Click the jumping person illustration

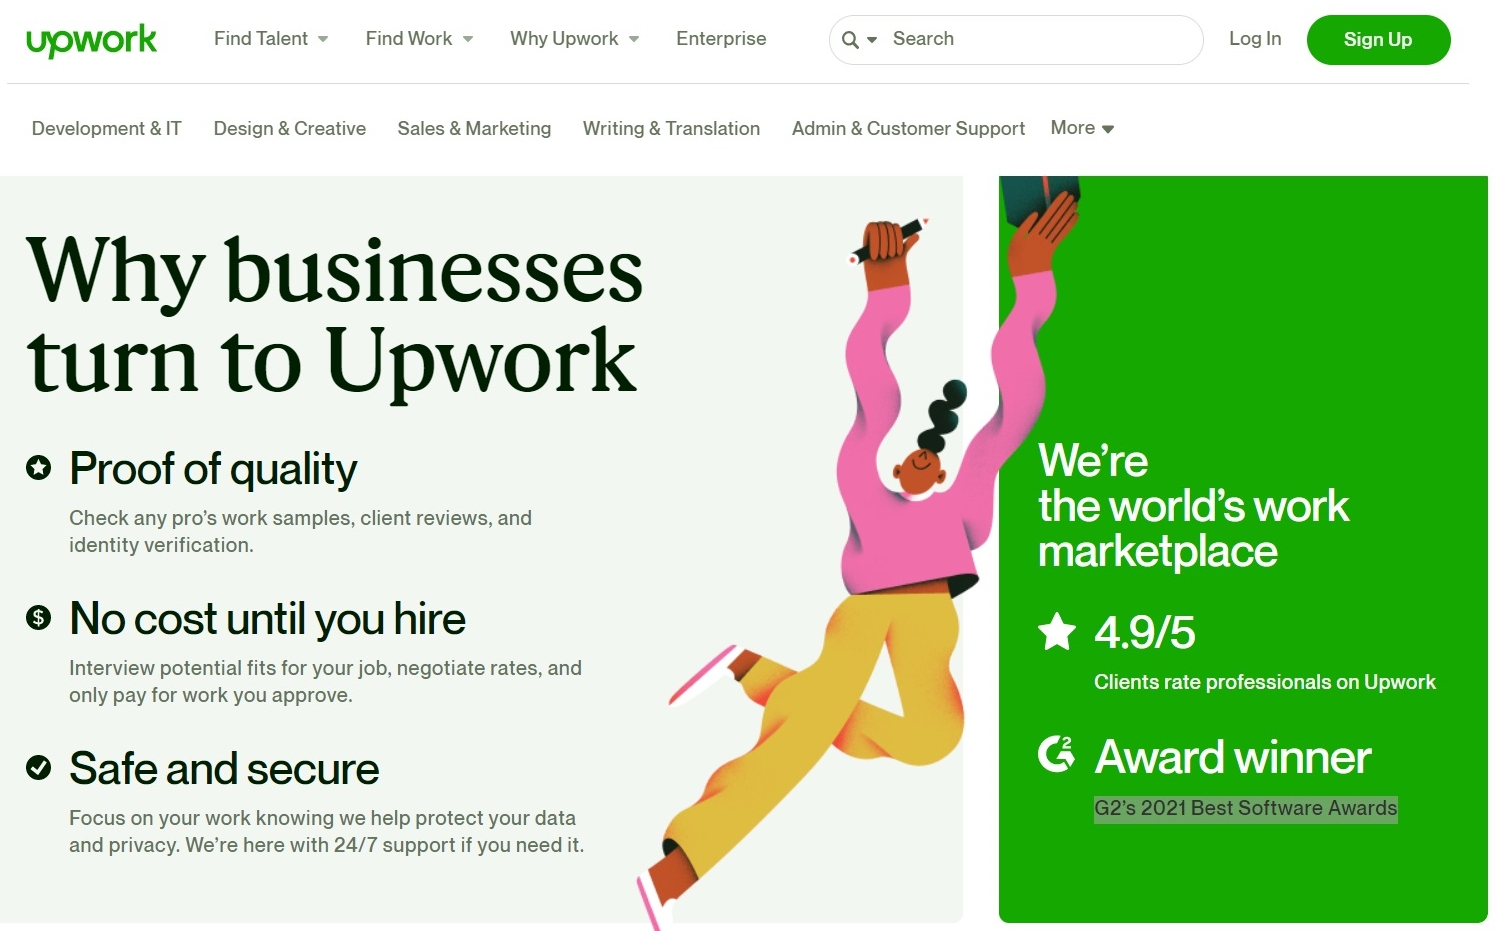click(x=880, y=560)
